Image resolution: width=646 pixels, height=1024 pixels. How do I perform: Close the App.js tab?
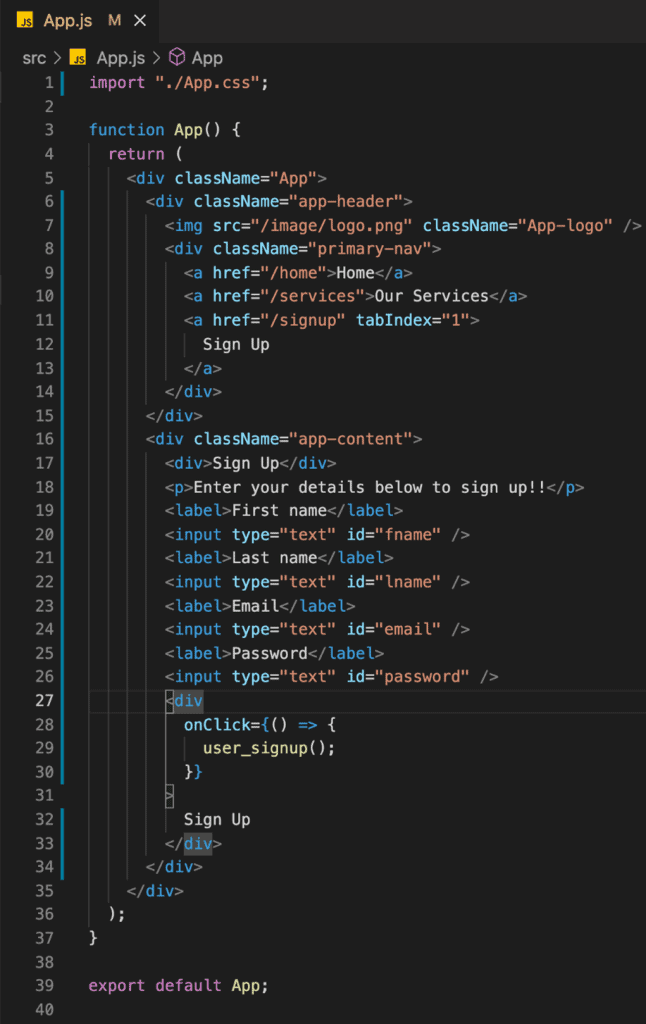[x=140, y=21]
